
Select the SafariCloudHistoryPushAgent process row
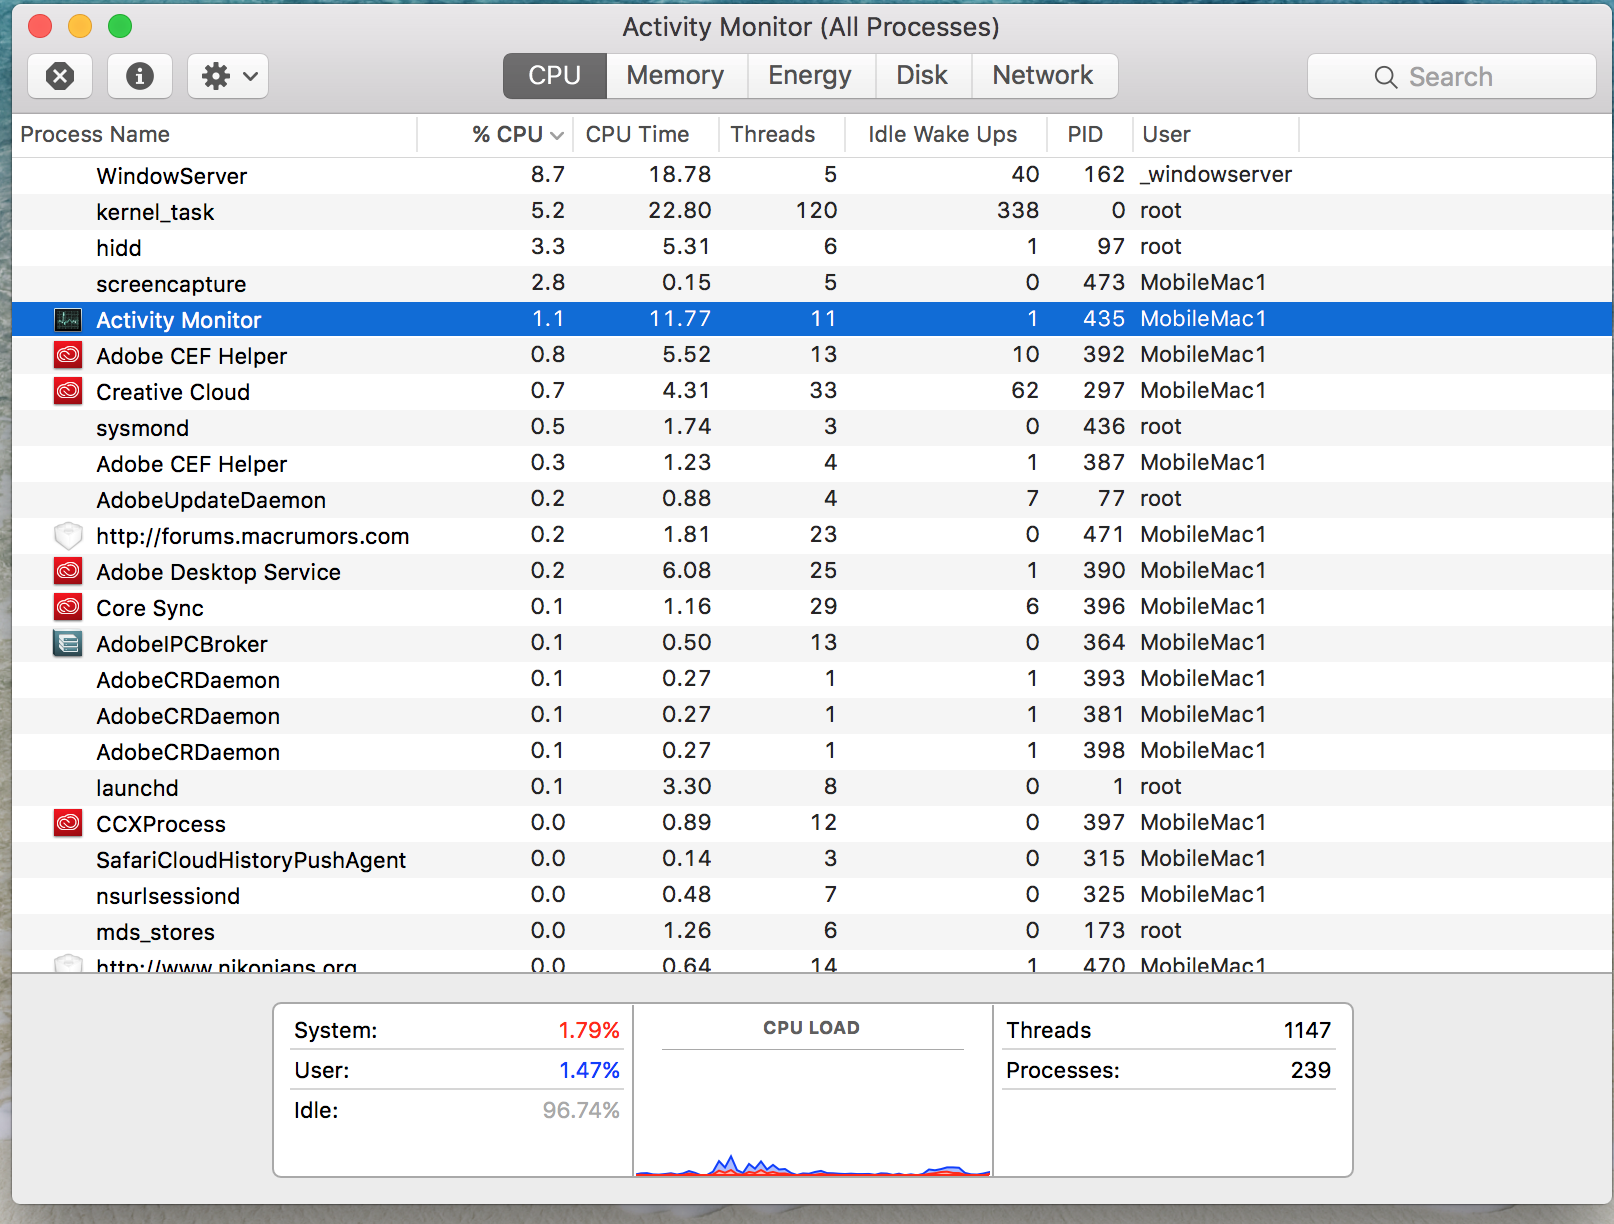(812, 859)
